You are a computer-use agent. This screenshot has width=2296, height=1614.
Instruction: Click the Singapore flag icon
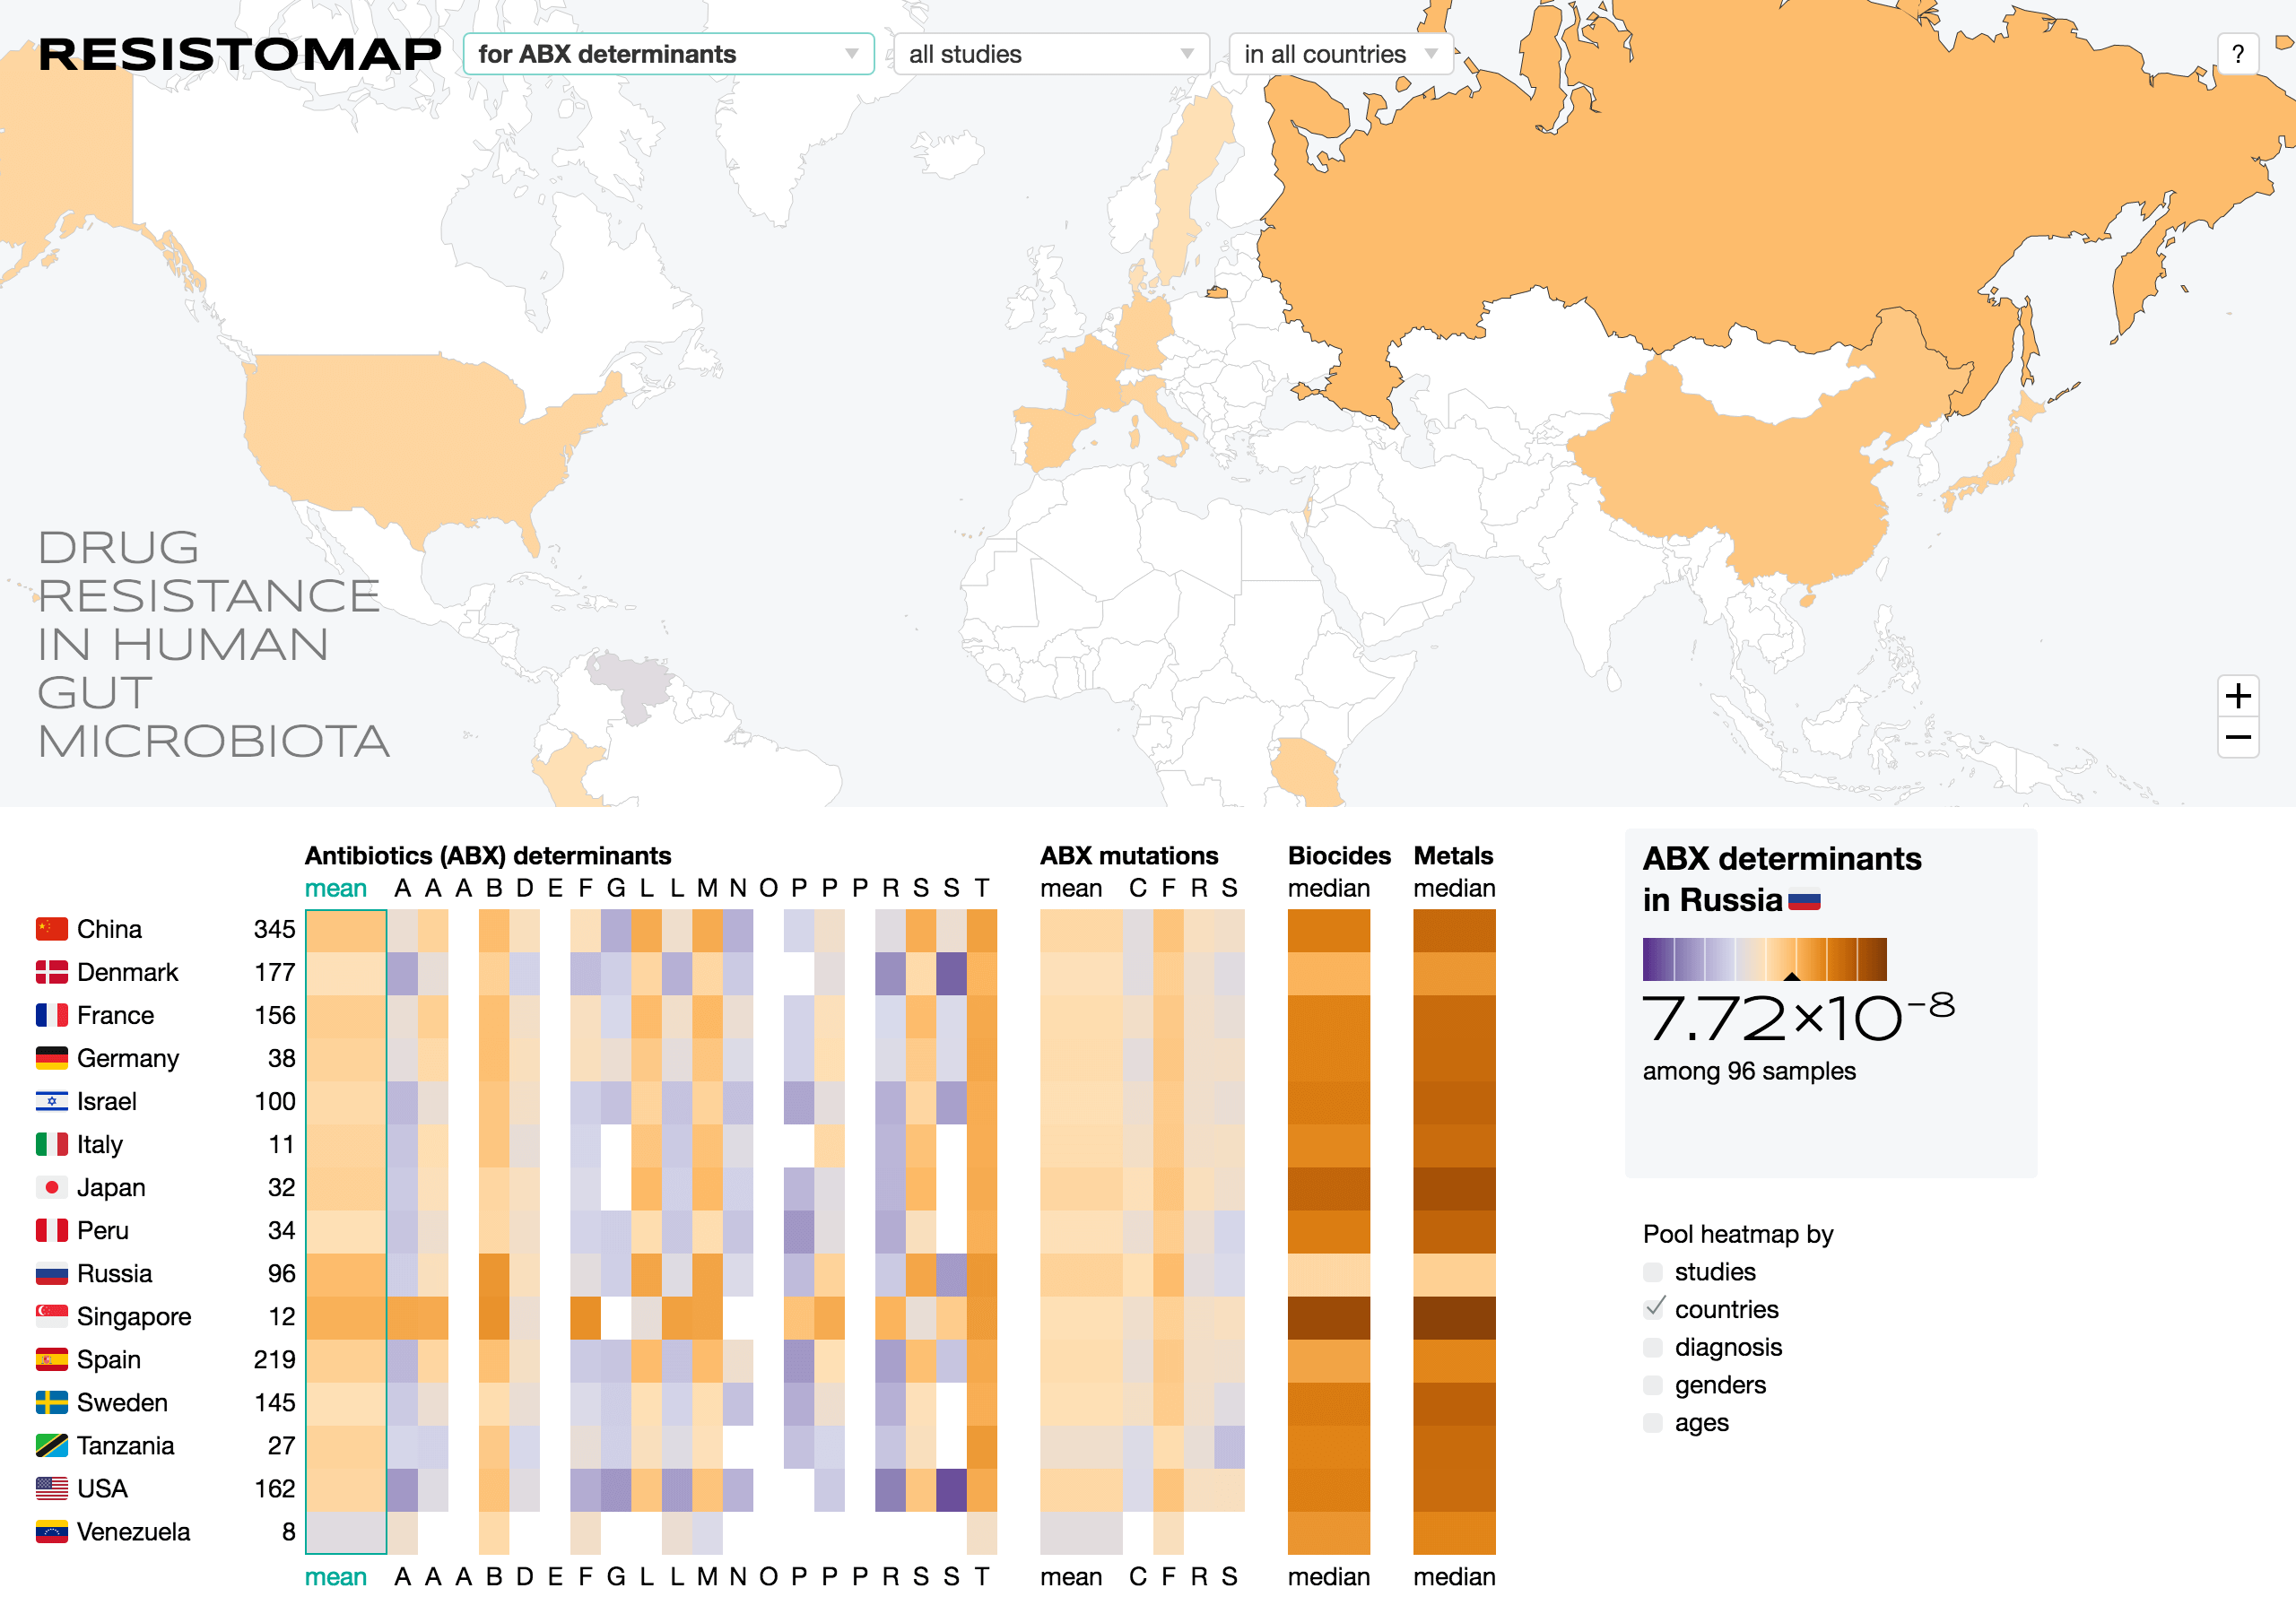(x=51, y=1316)
